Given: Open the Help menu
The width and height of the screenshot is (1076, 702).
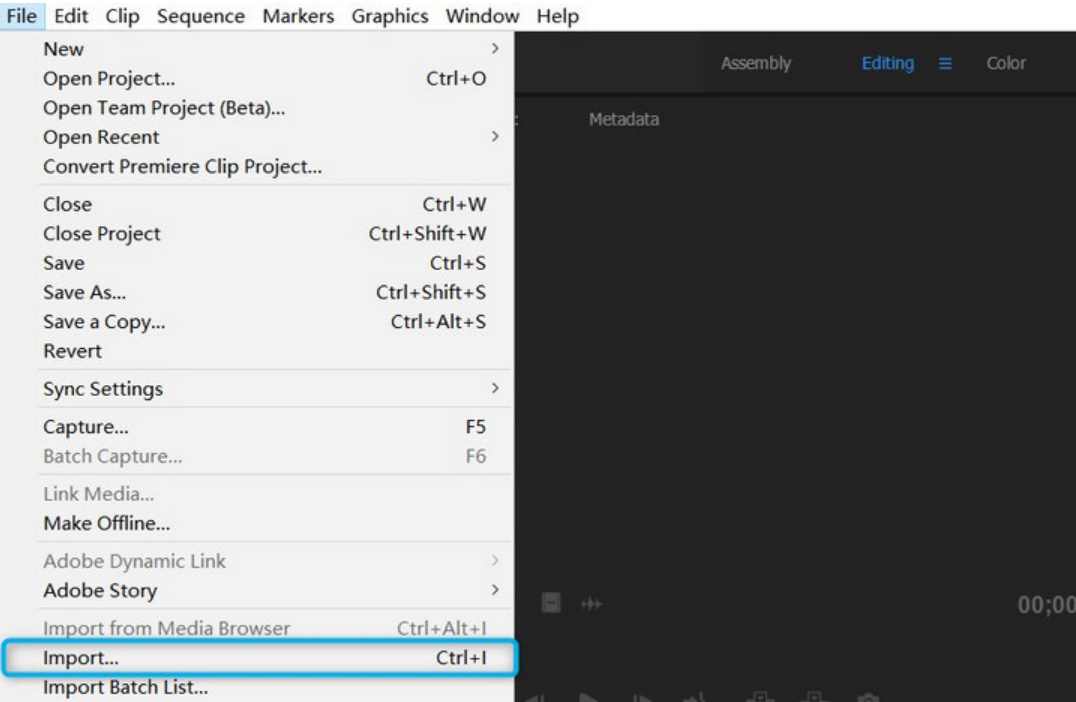Looking at the screenshot, I should pyautogui.click(x=557, y=15).
